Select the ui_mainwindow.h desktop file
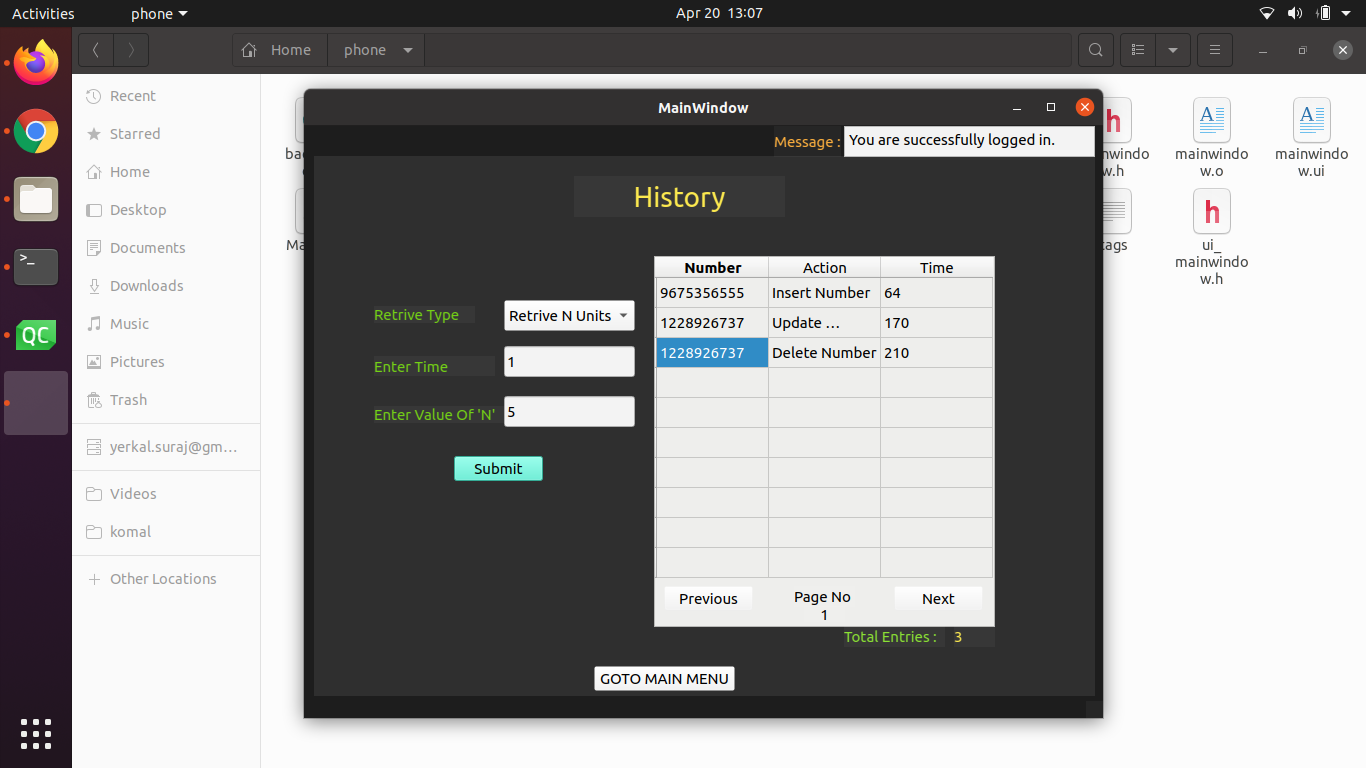 [1211, 211]
